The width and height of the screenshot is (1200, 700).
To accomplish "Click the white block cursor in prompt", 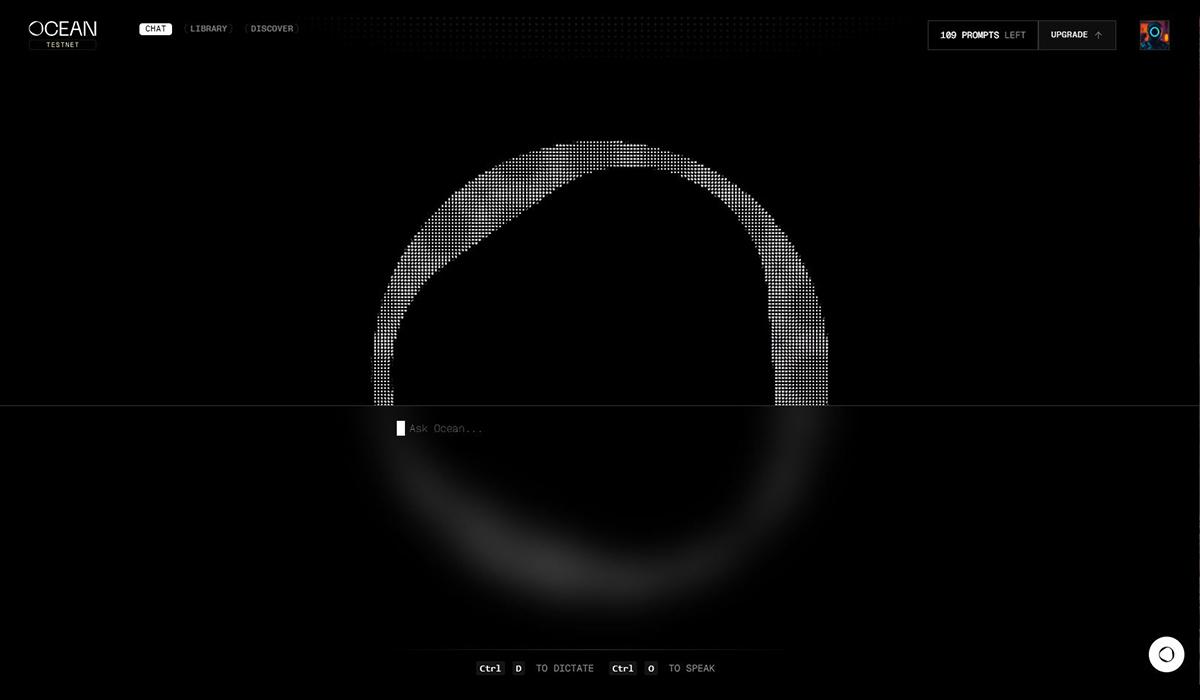I will tap(401, 428).
